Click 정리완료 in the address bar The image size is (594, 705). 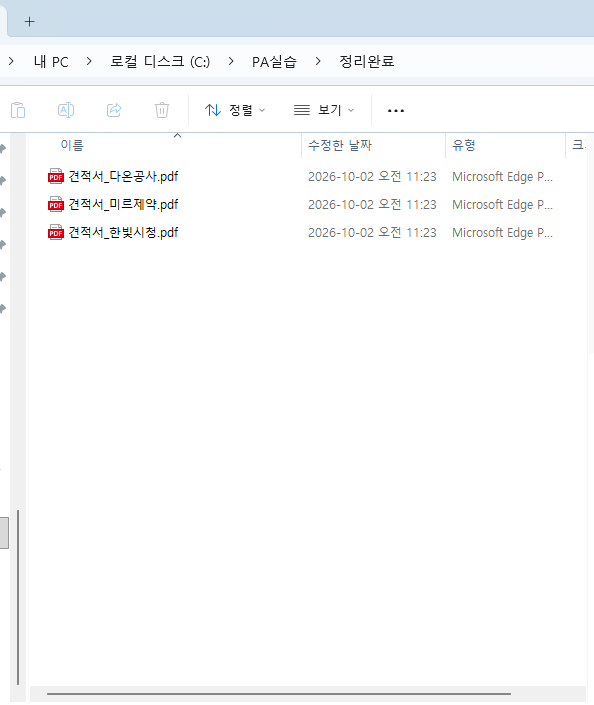click(366, 61)
